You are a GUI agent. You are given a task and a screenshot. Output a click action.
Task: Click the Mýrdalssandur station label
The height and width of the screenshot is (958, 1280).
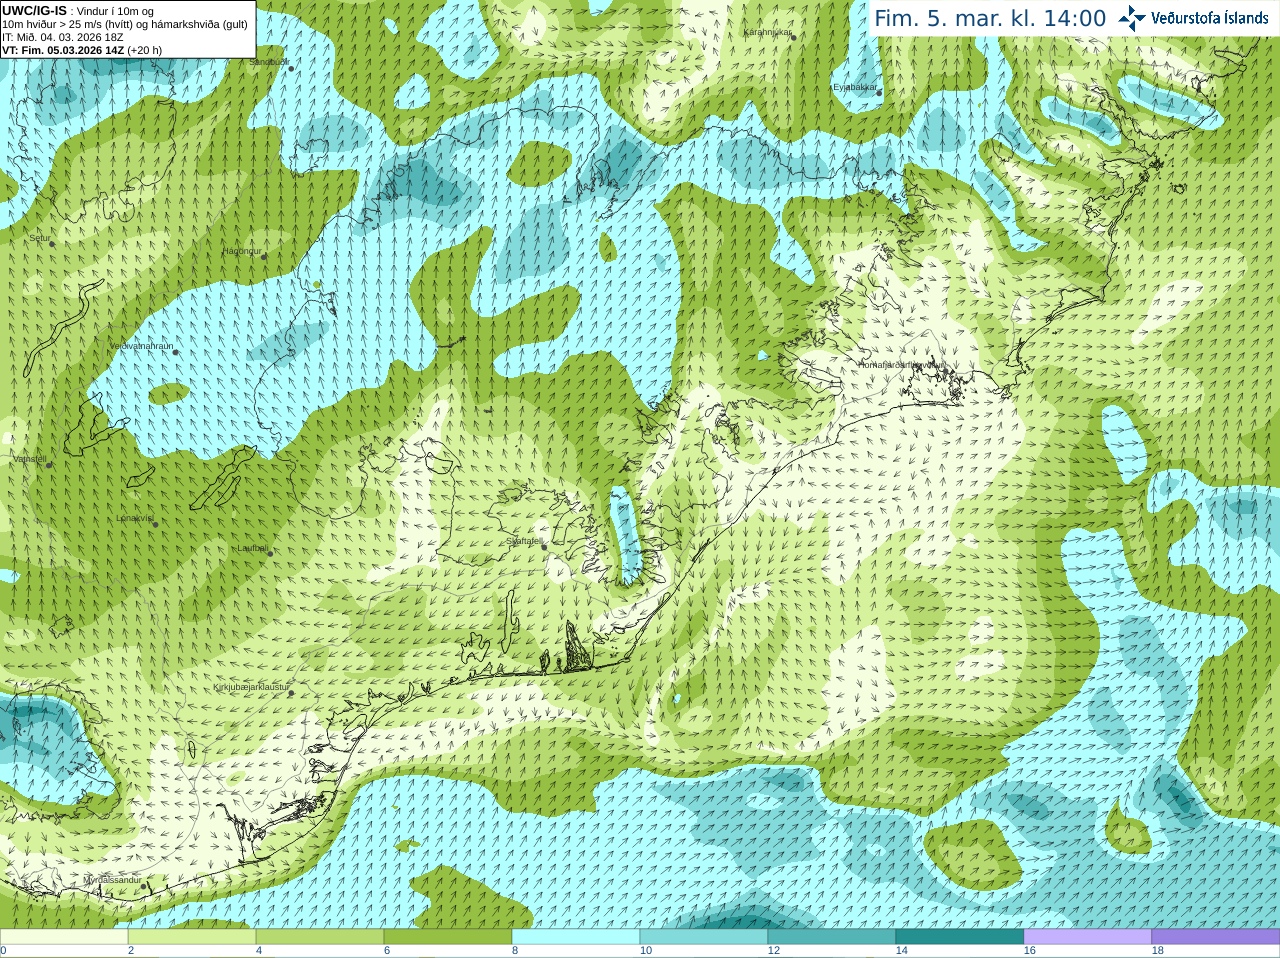coord(112,880)
